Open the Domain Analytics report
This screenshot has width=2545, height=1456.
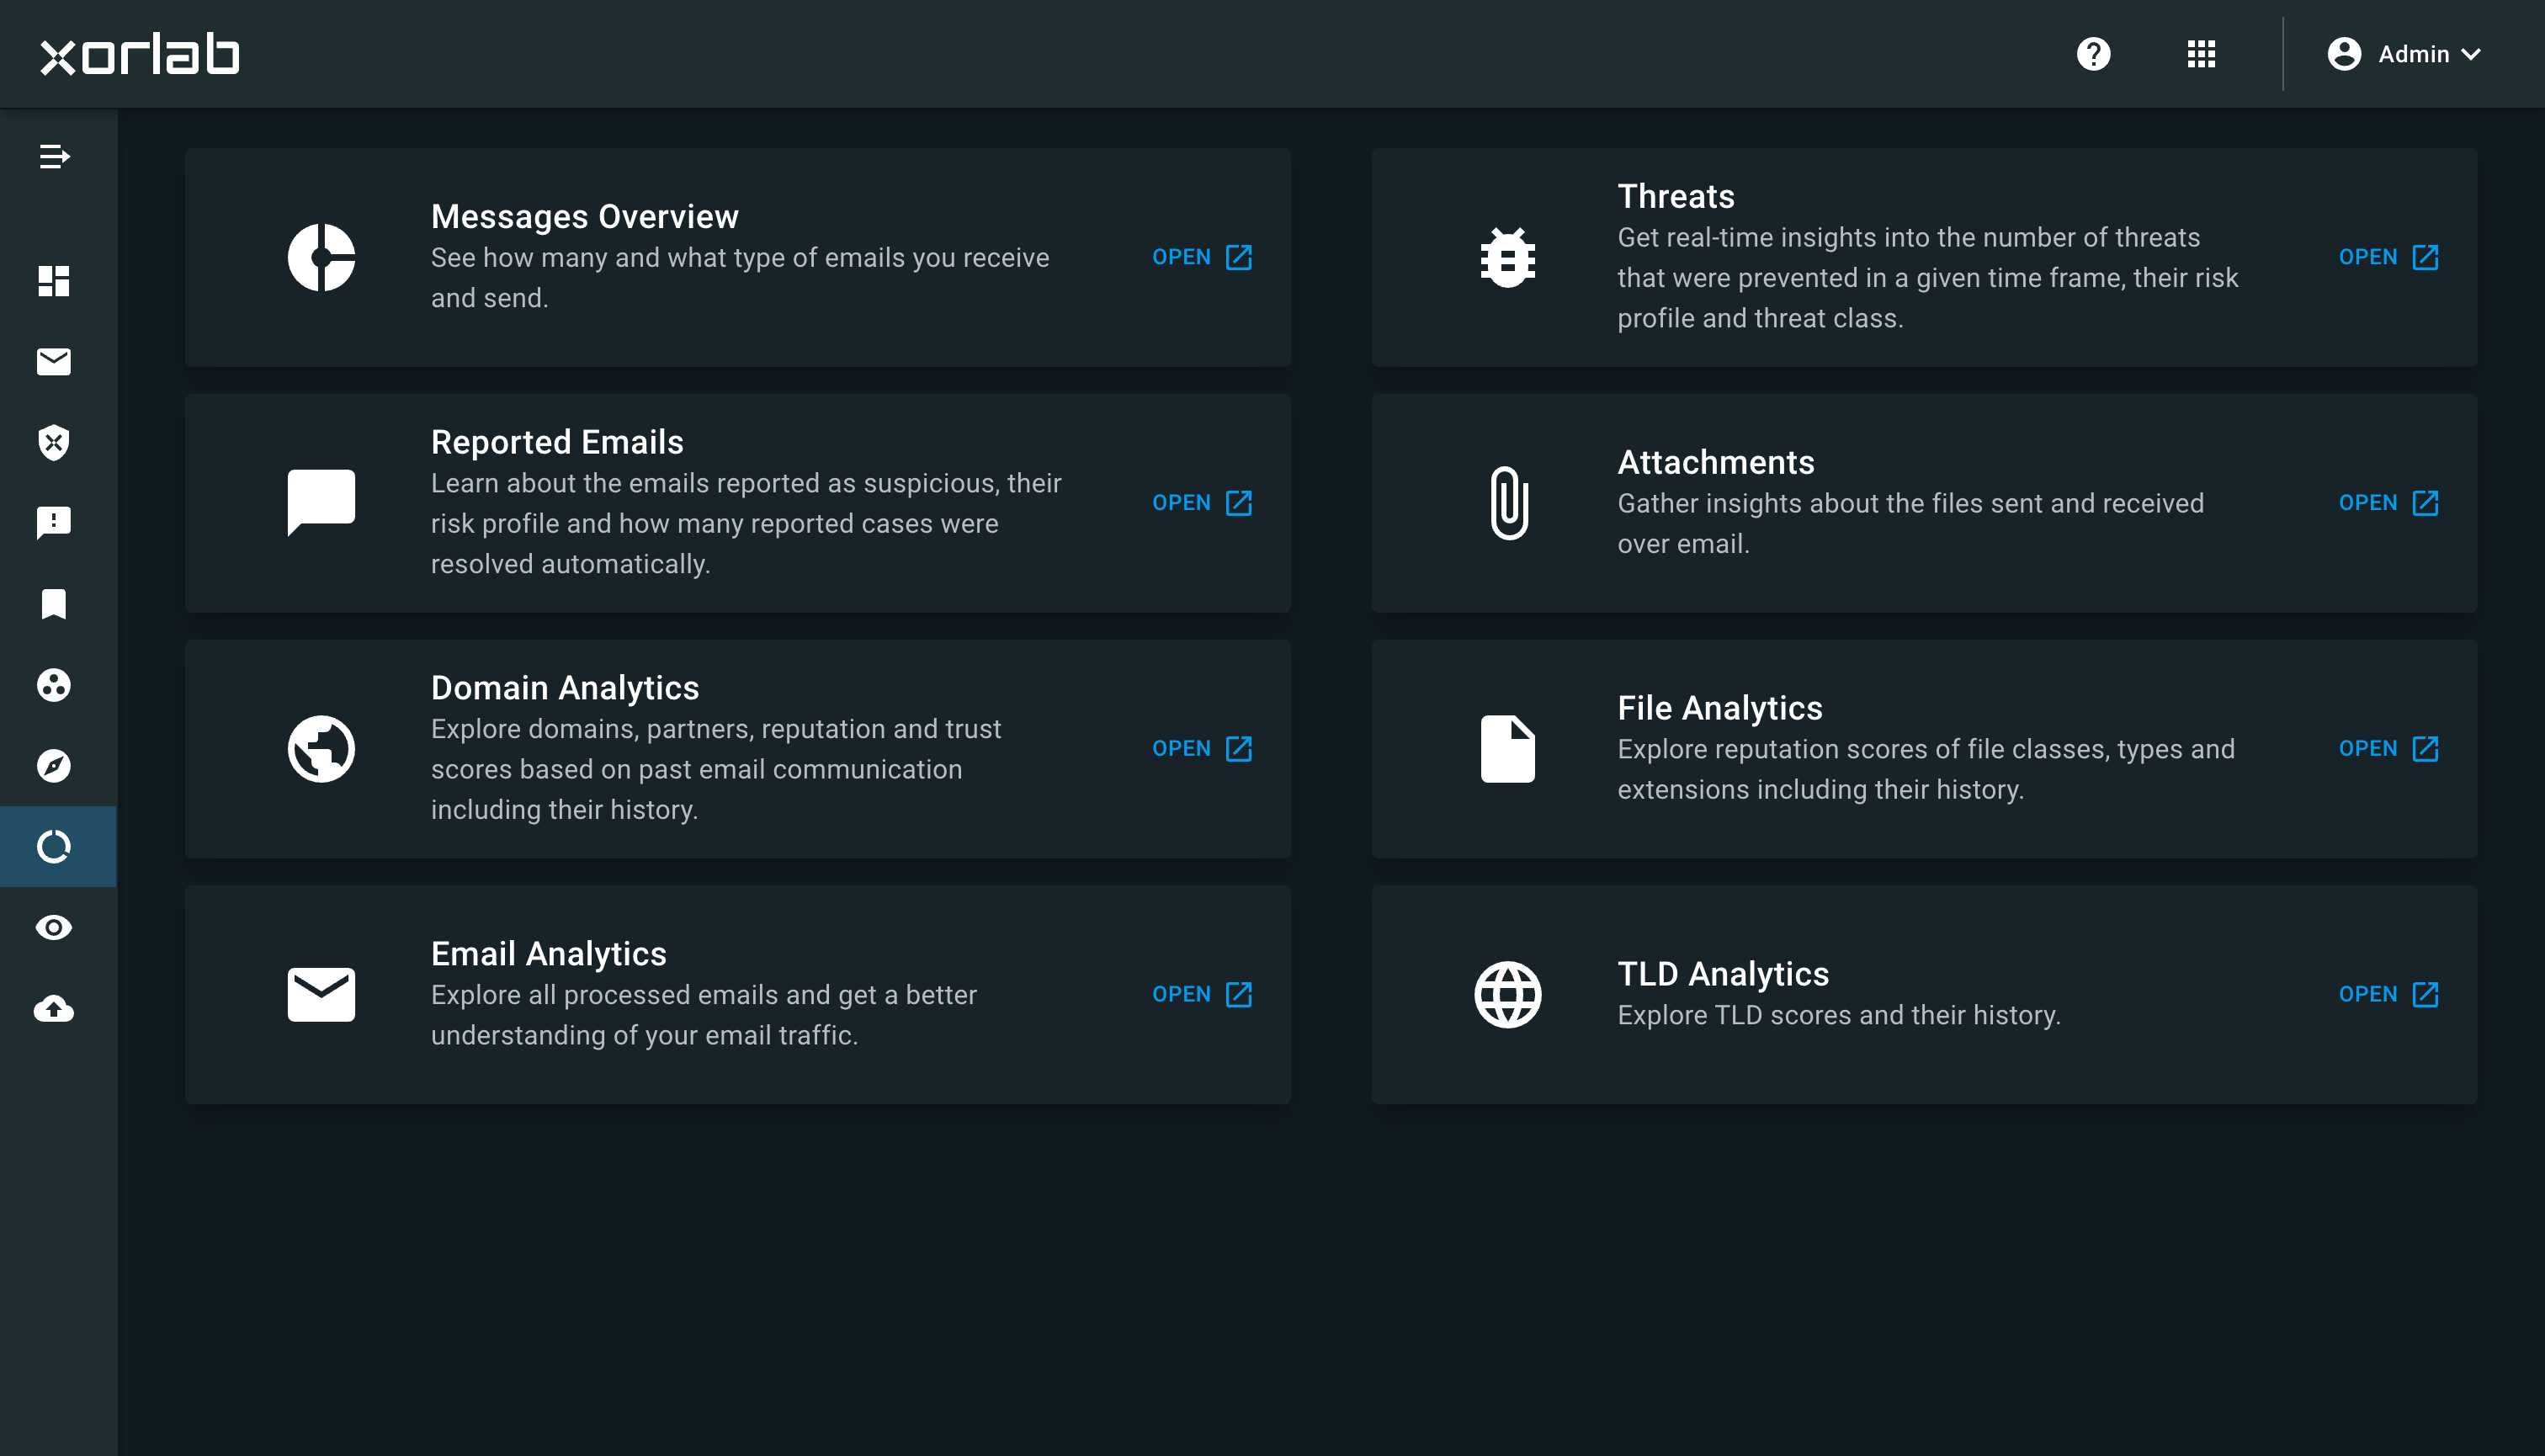coord(1201,749)
